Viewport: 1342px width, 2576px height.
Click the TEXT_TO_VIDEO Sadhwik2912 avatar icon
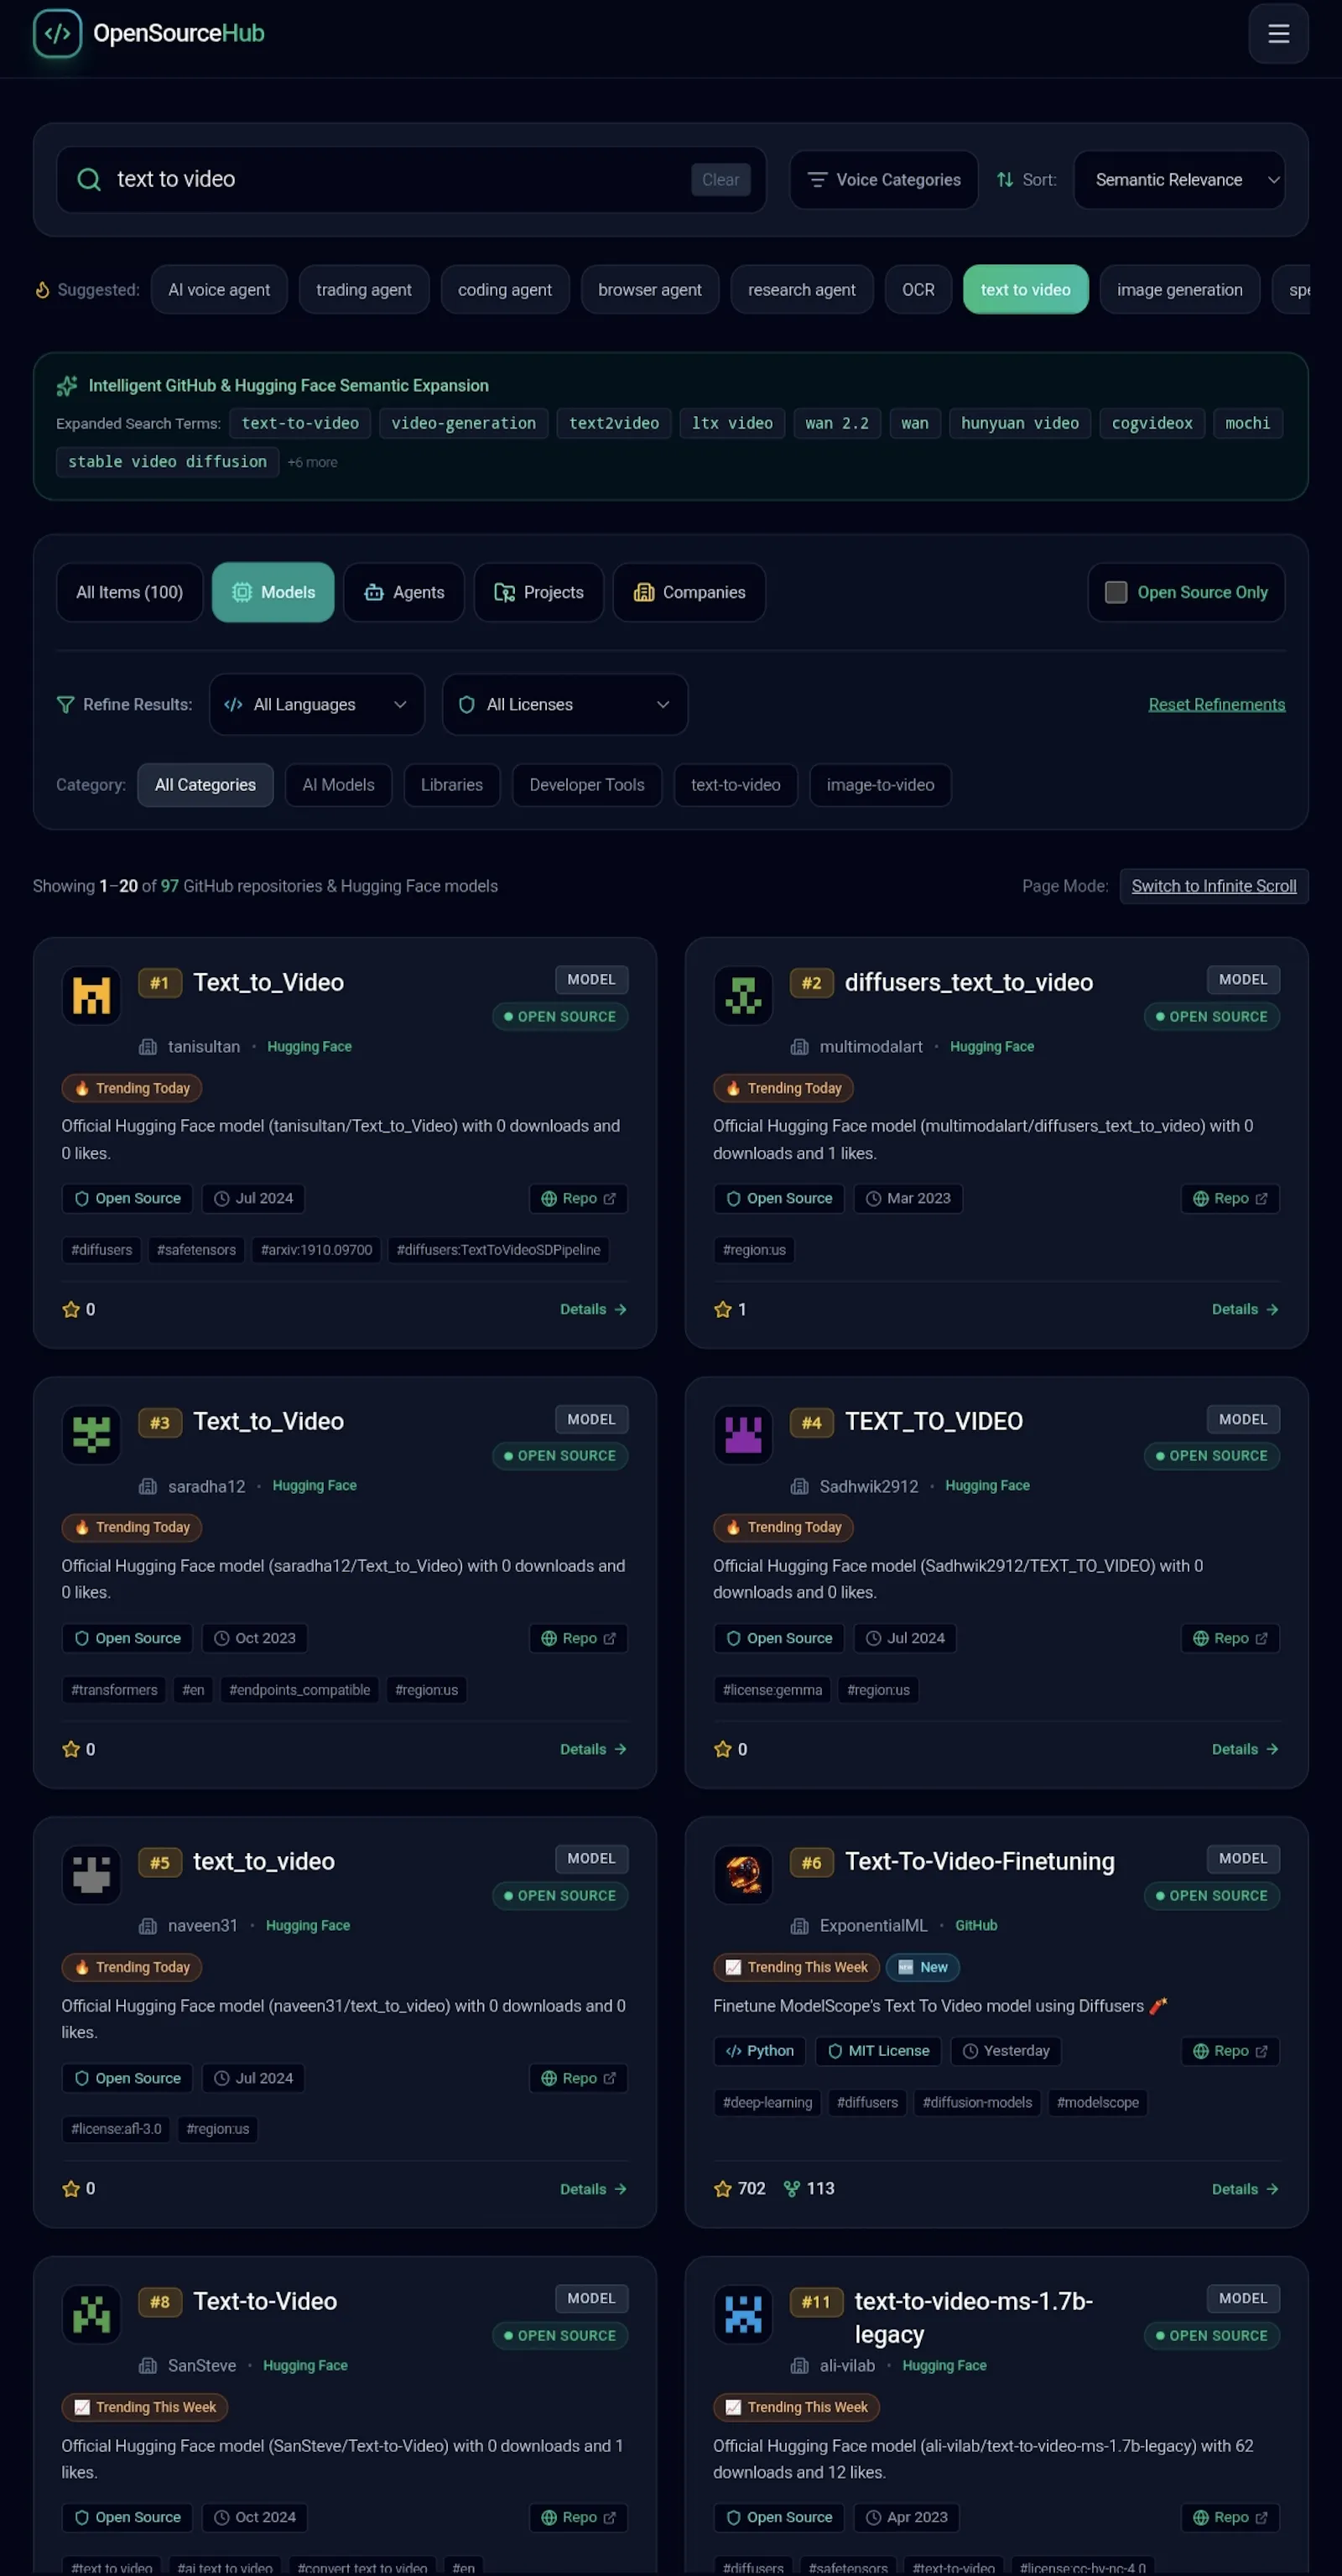click(x=743, y=1434)
